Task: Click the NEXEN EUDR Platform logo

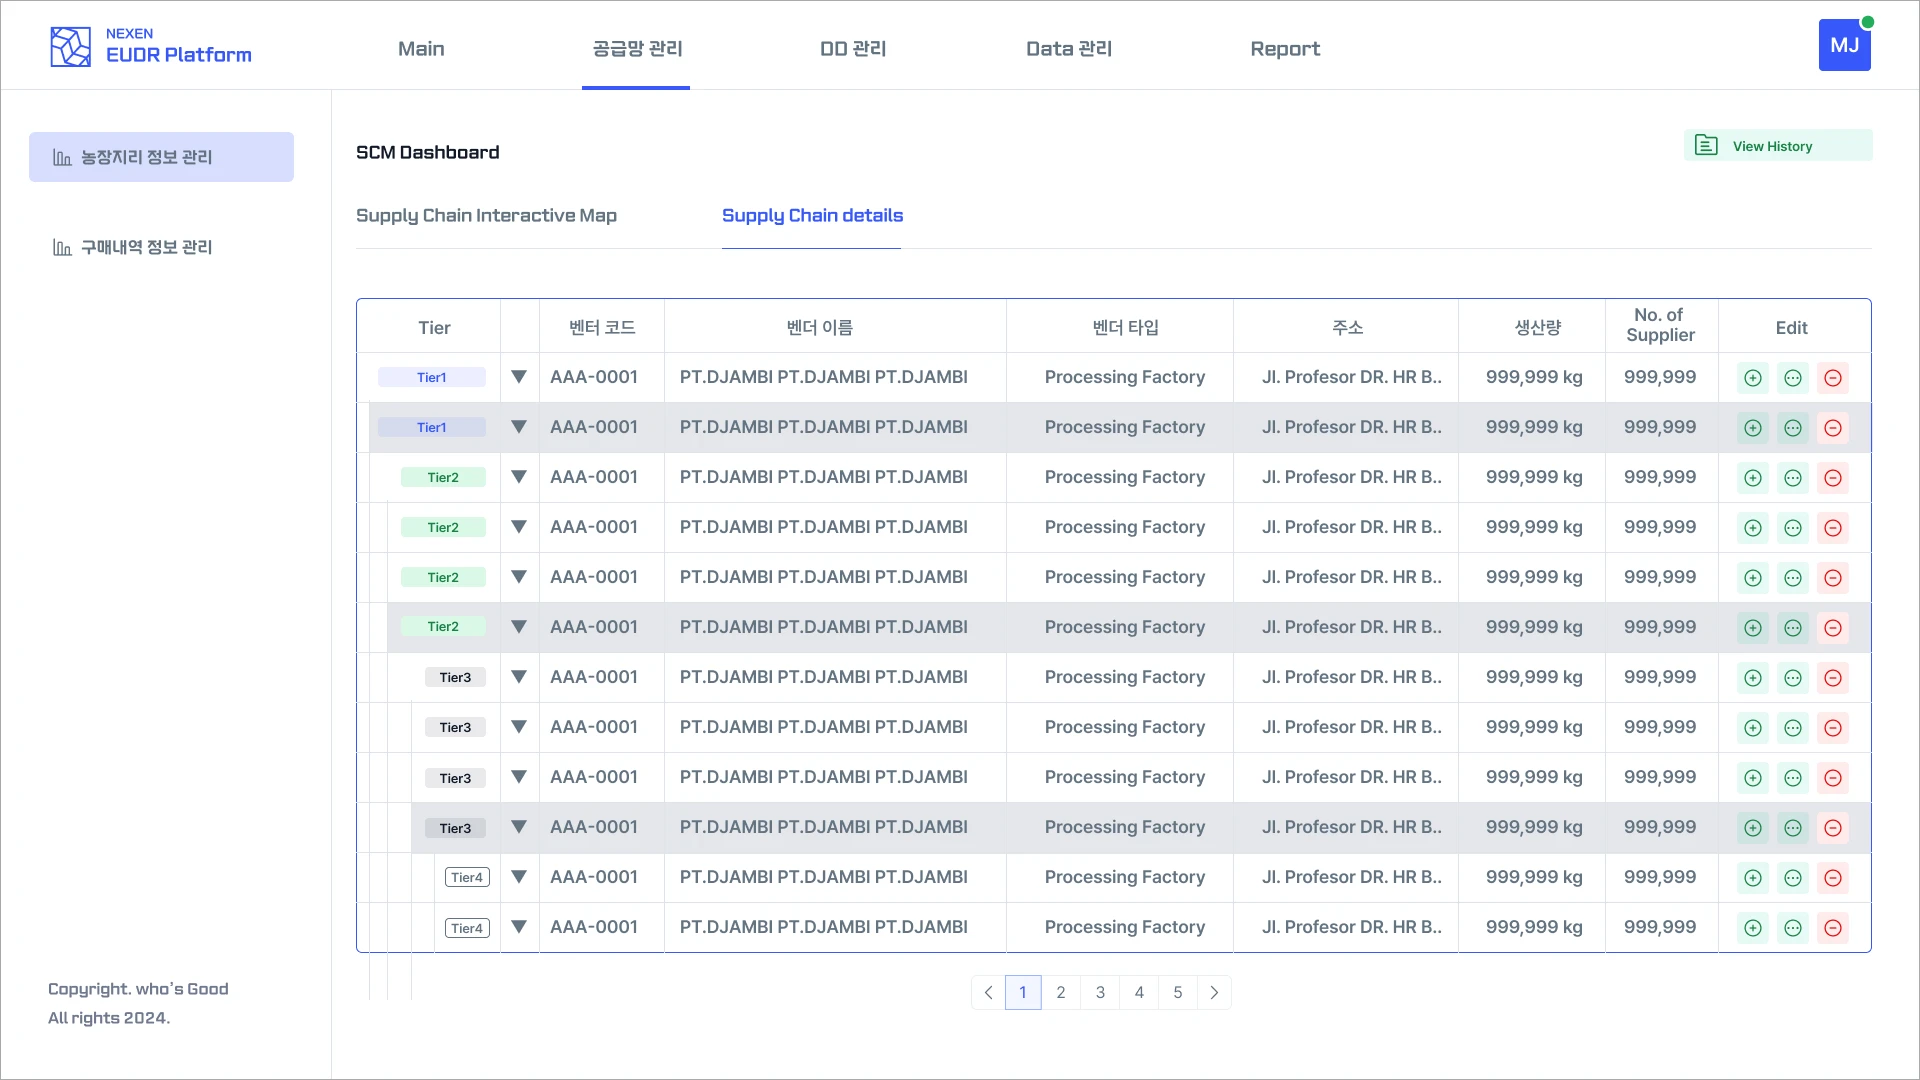Action: click(151, 46)
